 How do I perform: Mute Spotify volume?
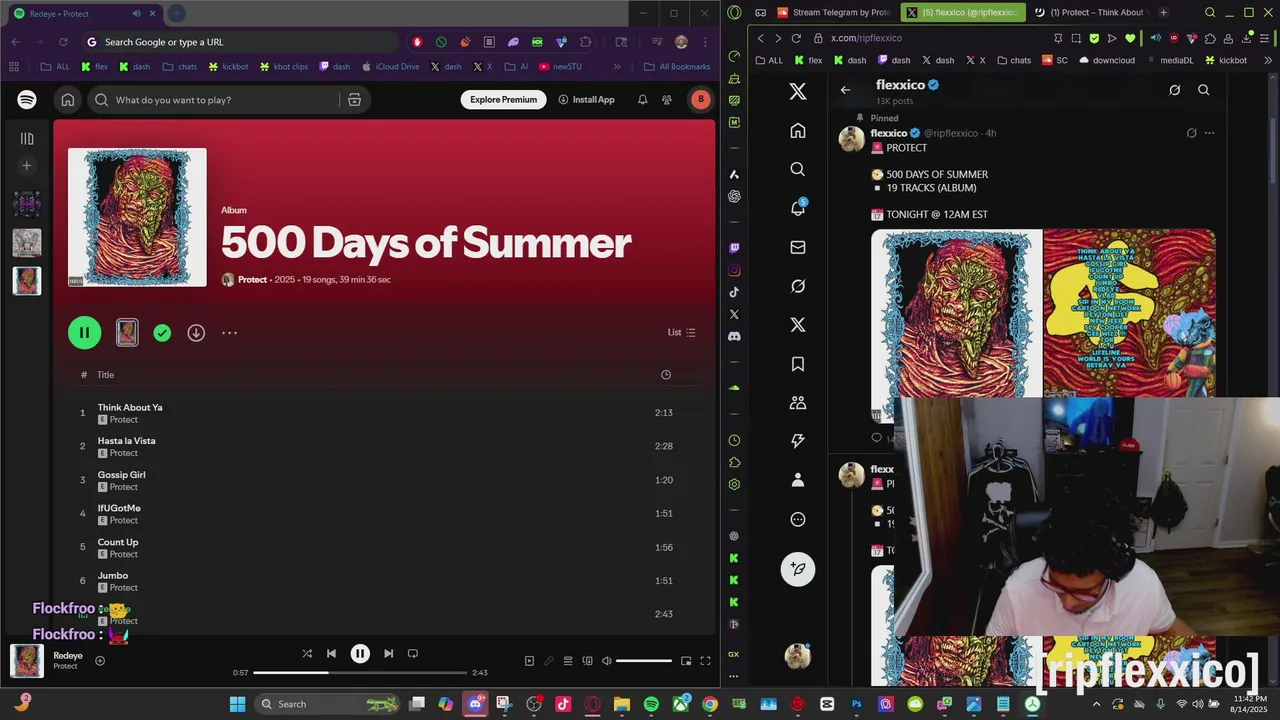[606, 660]
